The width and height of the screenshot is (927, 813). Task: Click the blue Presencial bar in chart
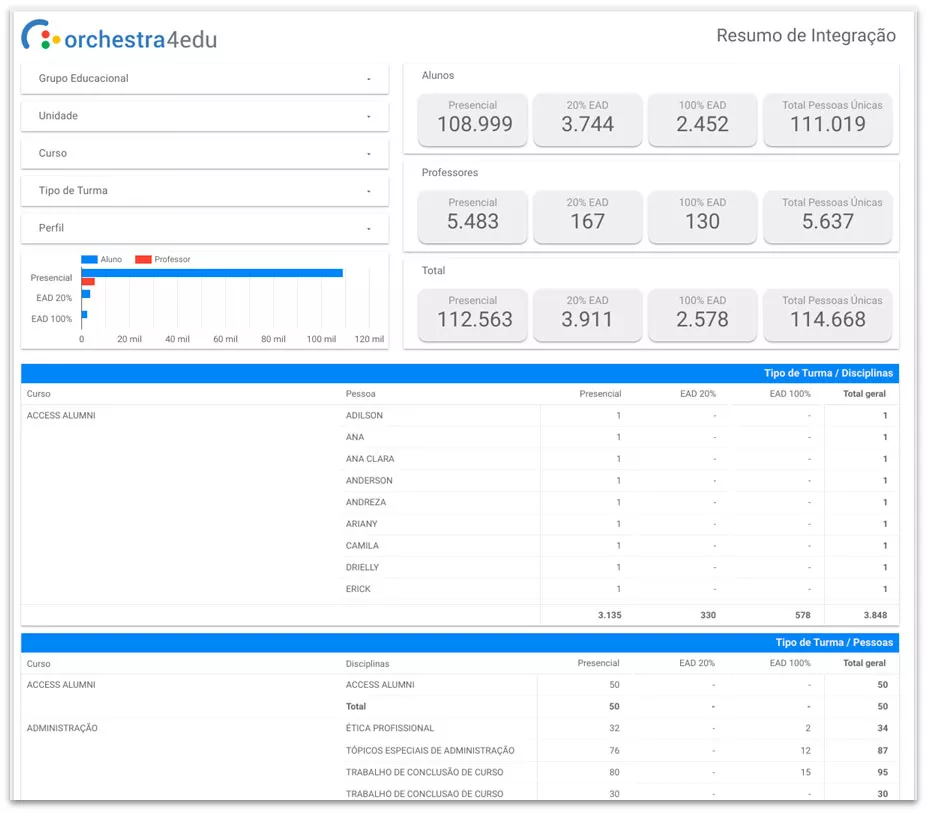point(212,273)
